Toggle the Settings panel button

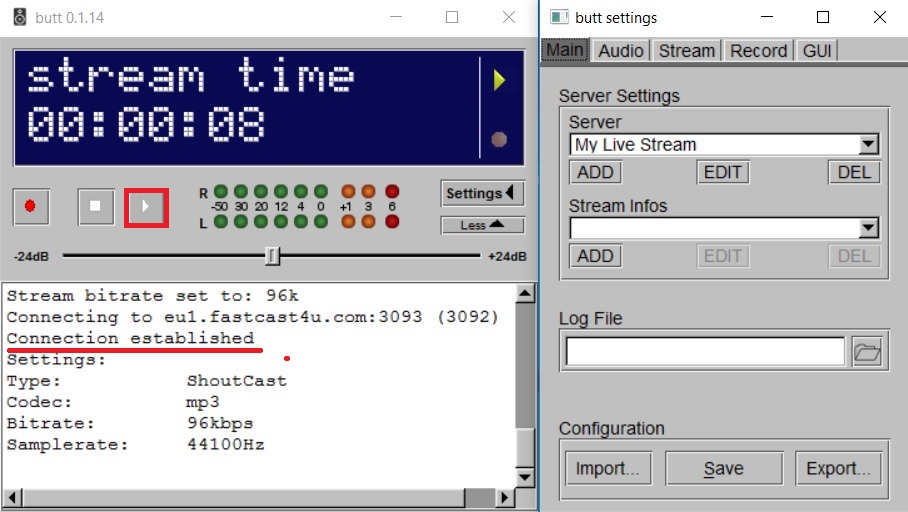pos(482,193)
